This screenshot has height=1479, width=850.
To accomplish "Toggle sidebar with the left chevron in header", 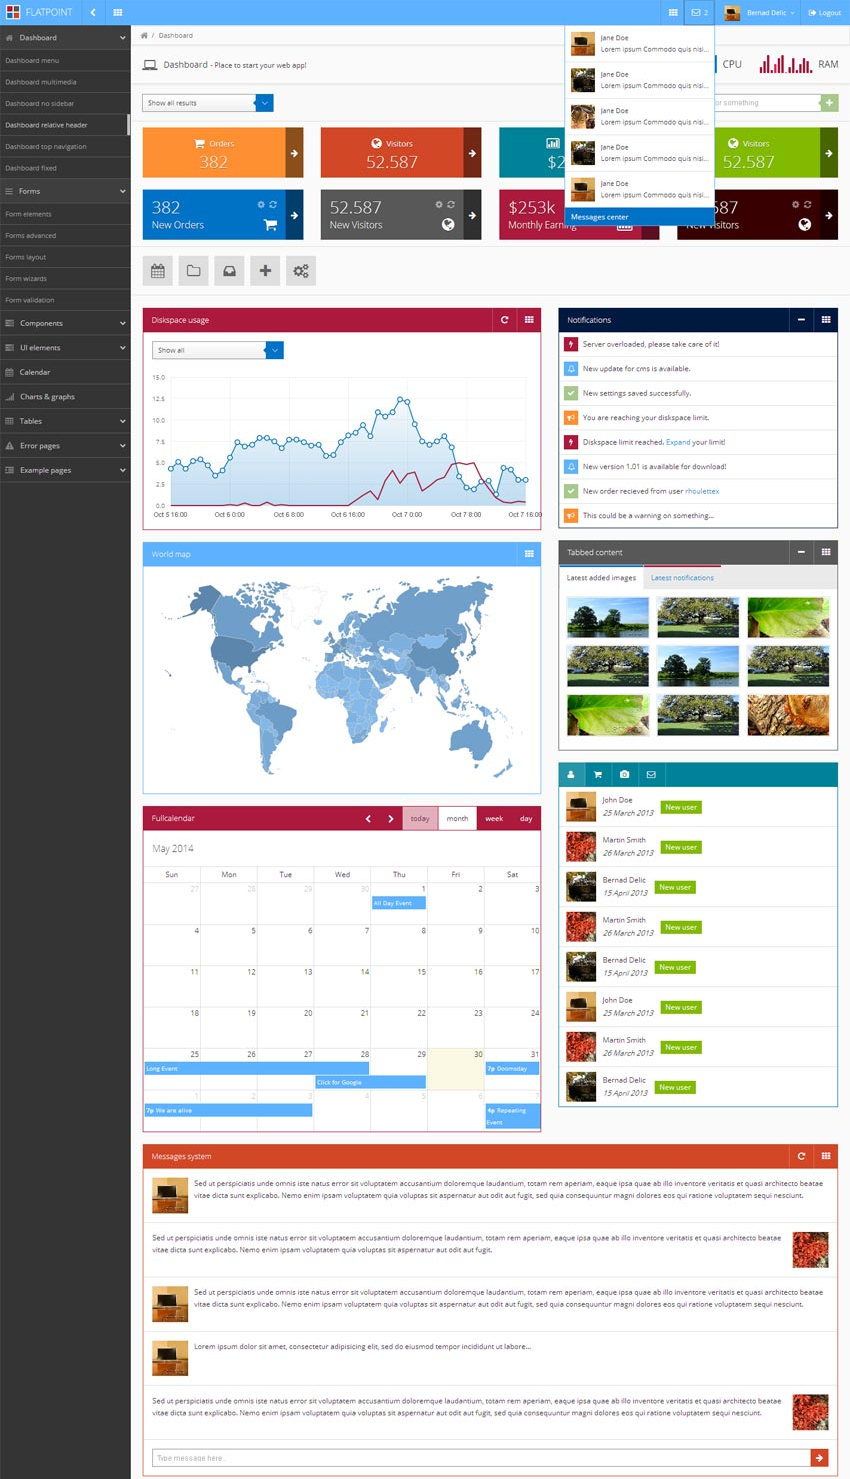I will point(93,13).
